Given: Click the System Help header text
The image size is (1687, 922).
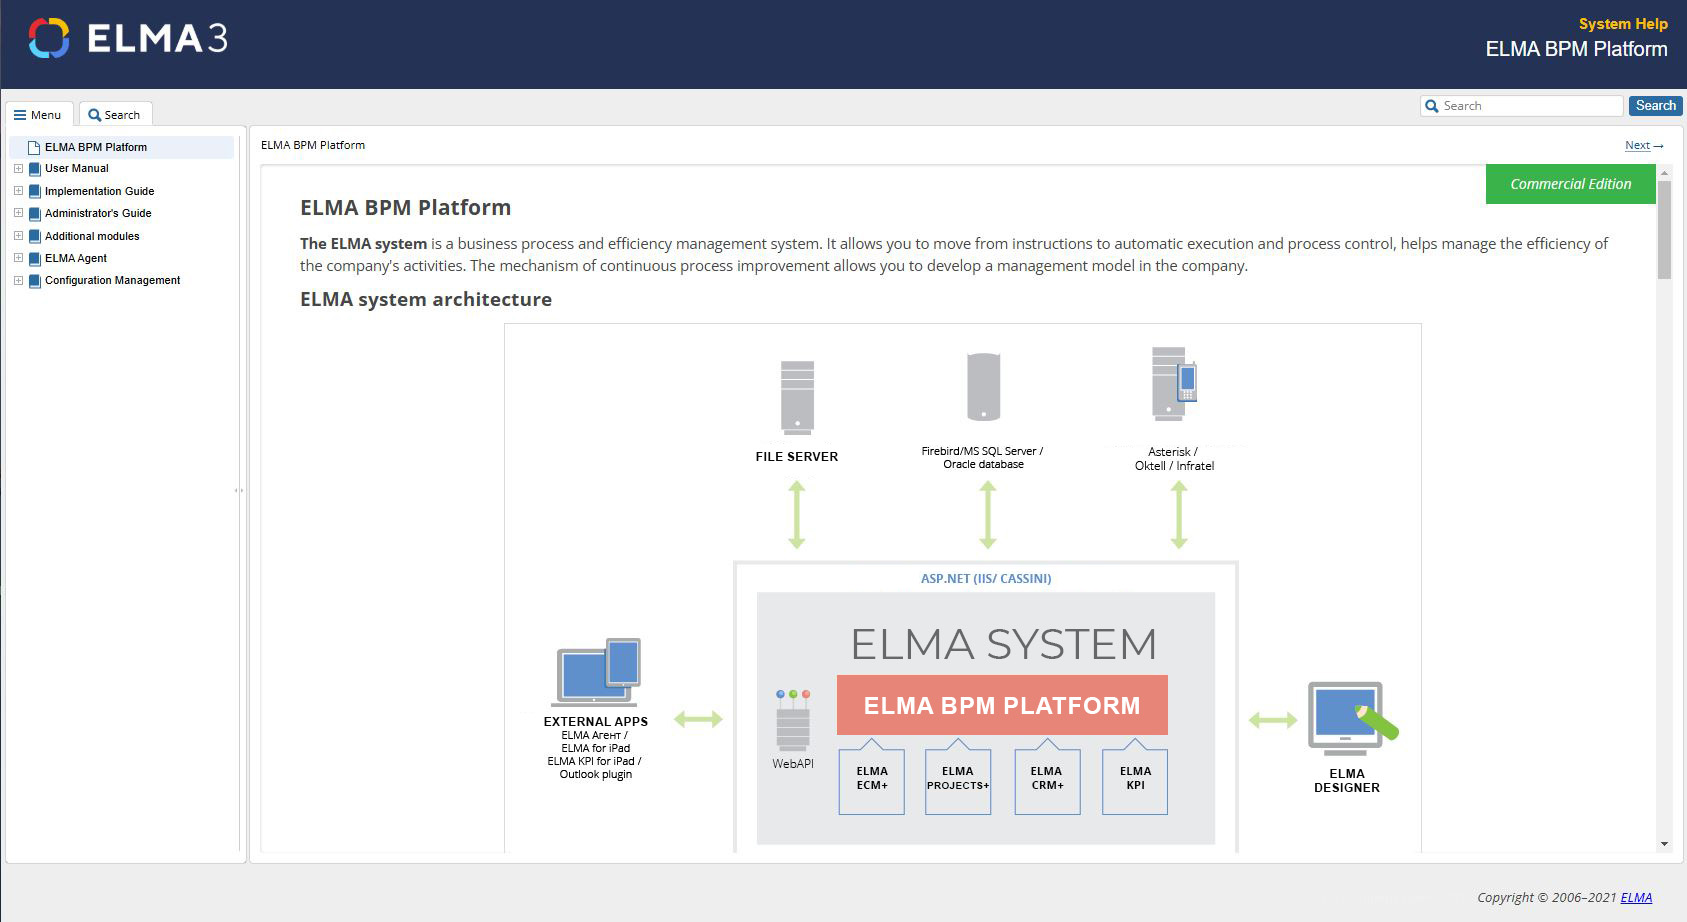Looking at the screenshot, I should (1623, 23).
